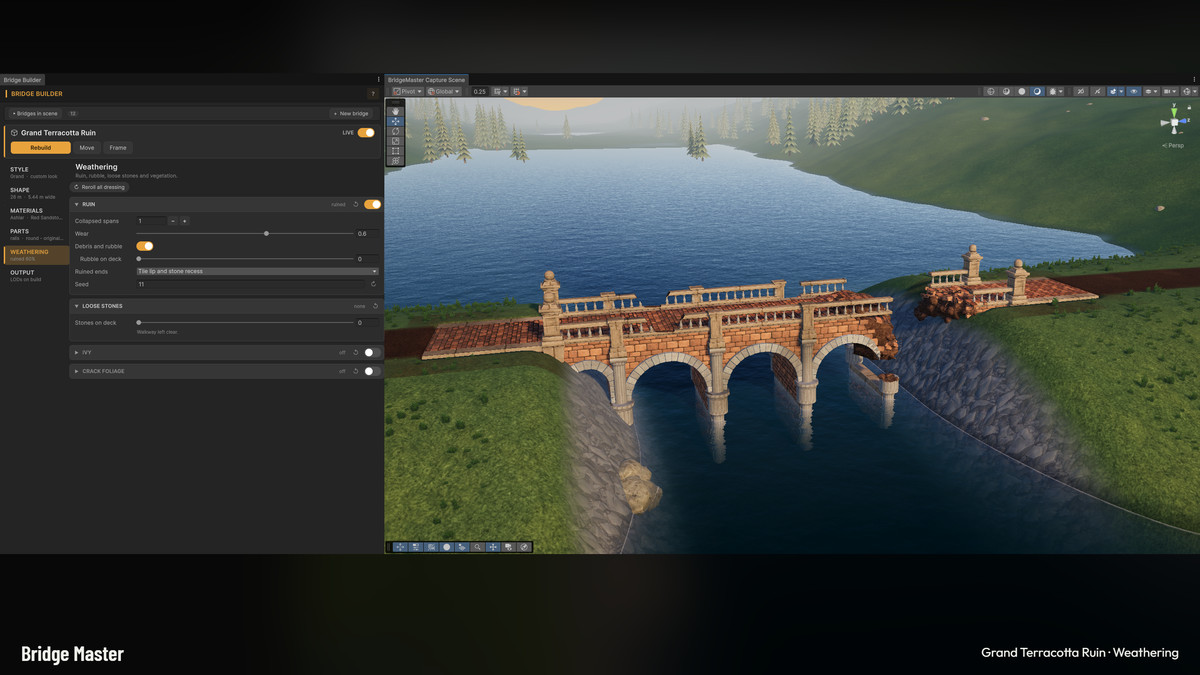Open the OUTPUT section
1200x675 pixels.
tap(35, 275)
